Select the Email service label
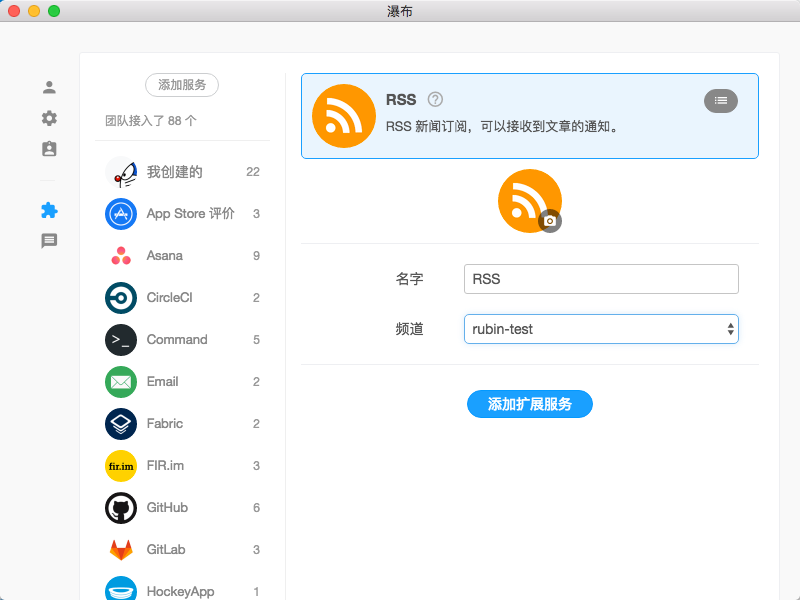Image resolution: width=800 pixels, height=600 pixels. coord(162,382)
